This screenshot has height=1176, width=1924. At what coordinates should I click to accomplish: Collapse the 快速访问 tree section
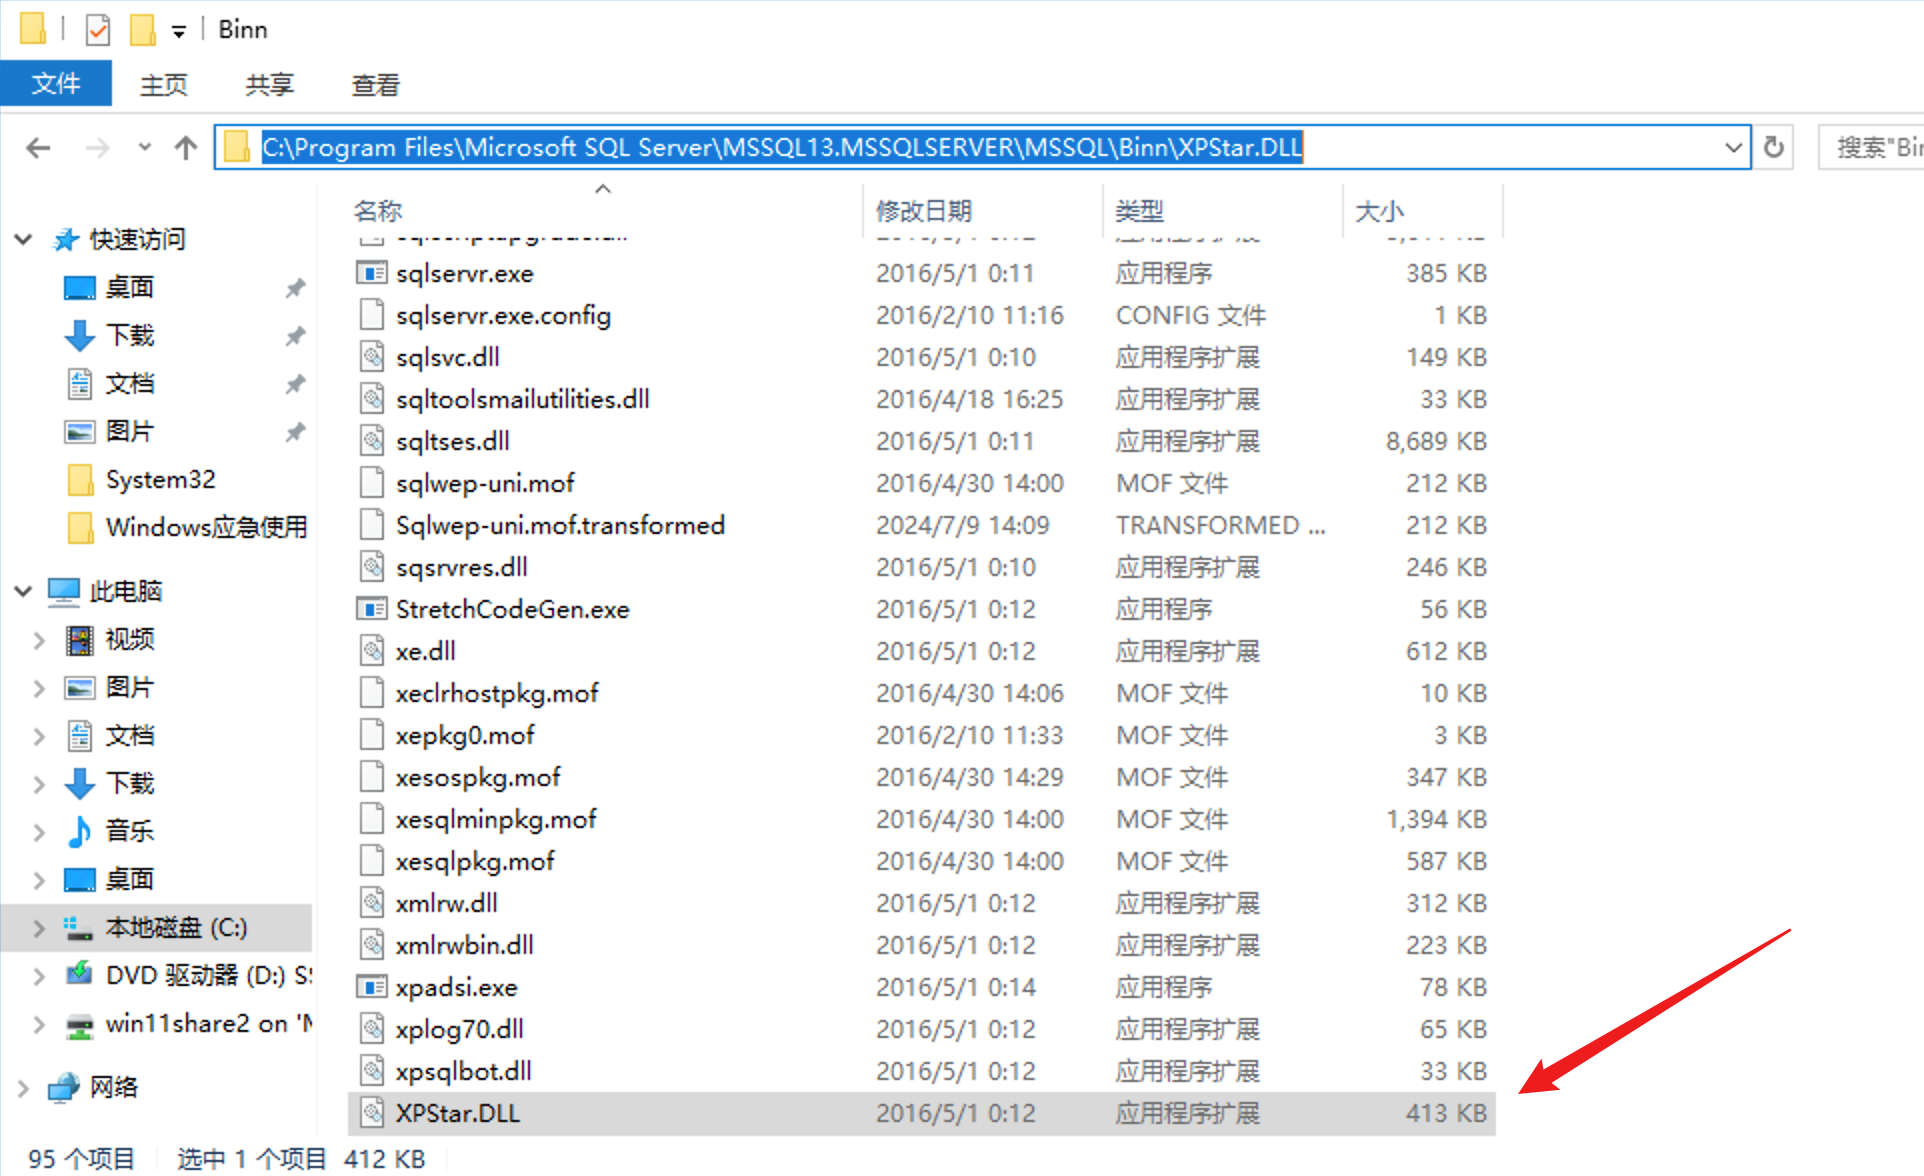[x=23, y=239]
